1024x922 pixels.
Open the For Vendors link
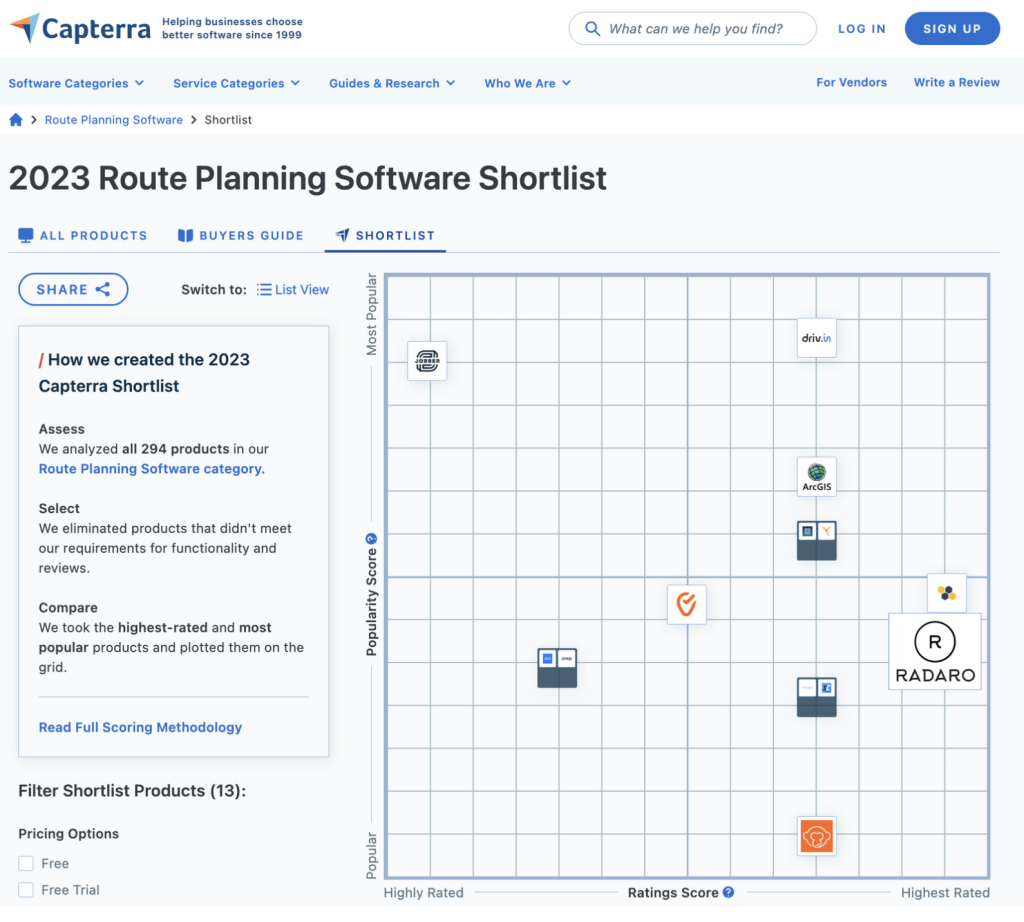851,82
